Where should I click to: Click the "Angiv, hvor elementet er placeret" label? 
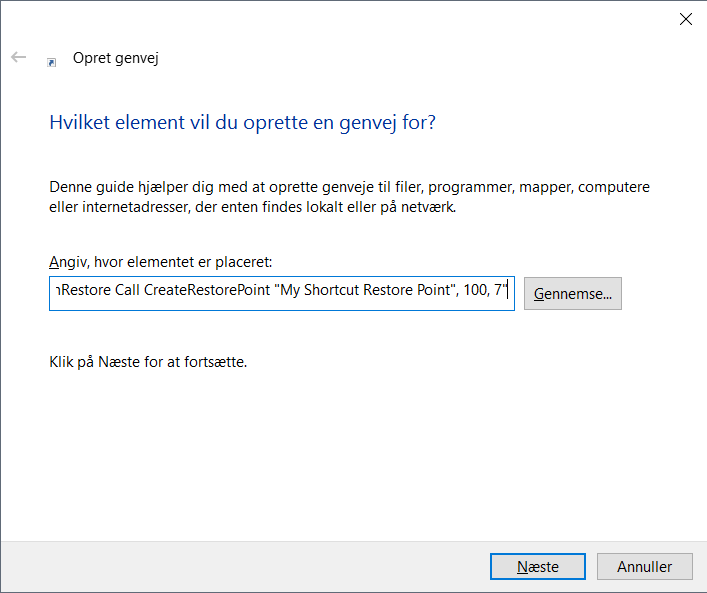pyautogui.click(x=160, y=262)
